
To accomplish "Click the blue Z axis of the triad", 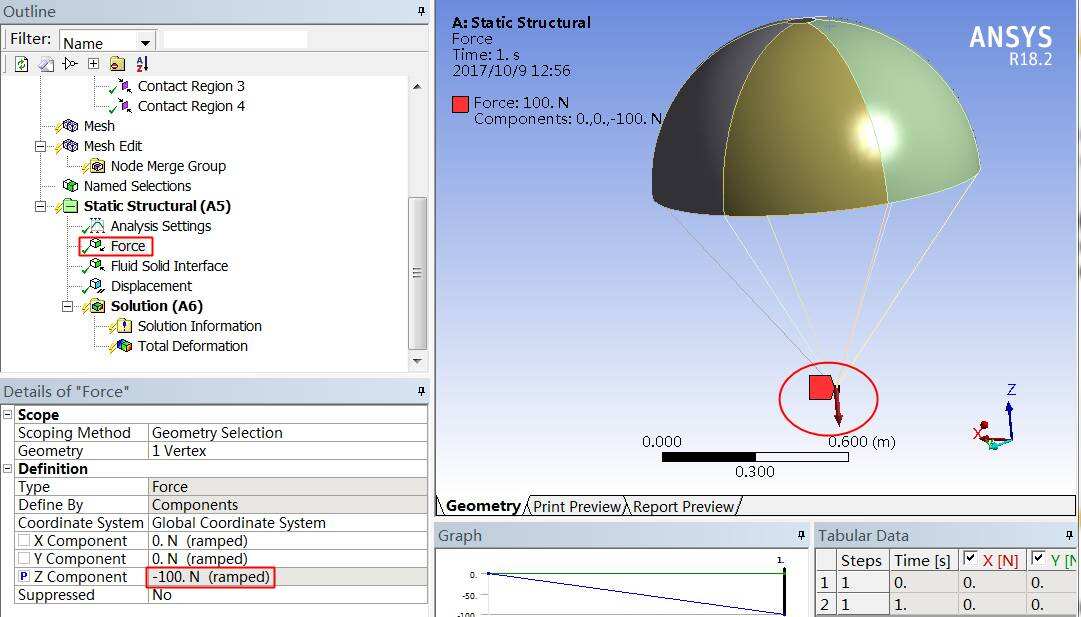I will tap(1009, 417).
